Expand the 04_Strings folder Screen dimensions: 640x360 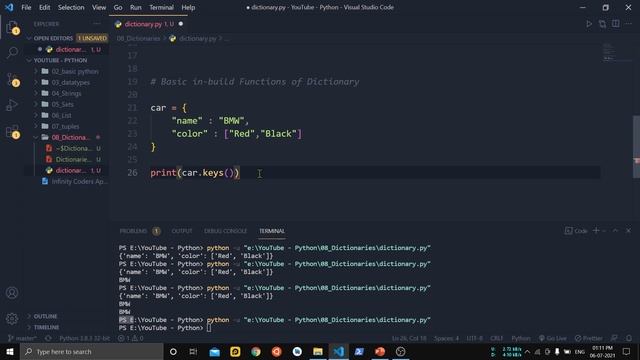click(x=66, y=93)
